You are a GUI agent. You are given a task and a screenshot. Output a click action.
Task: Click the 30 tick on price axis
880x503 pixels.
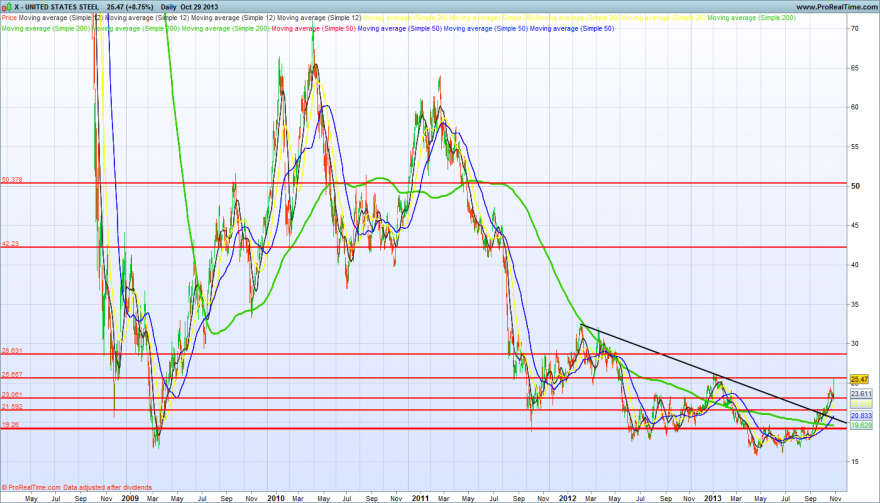855,343
